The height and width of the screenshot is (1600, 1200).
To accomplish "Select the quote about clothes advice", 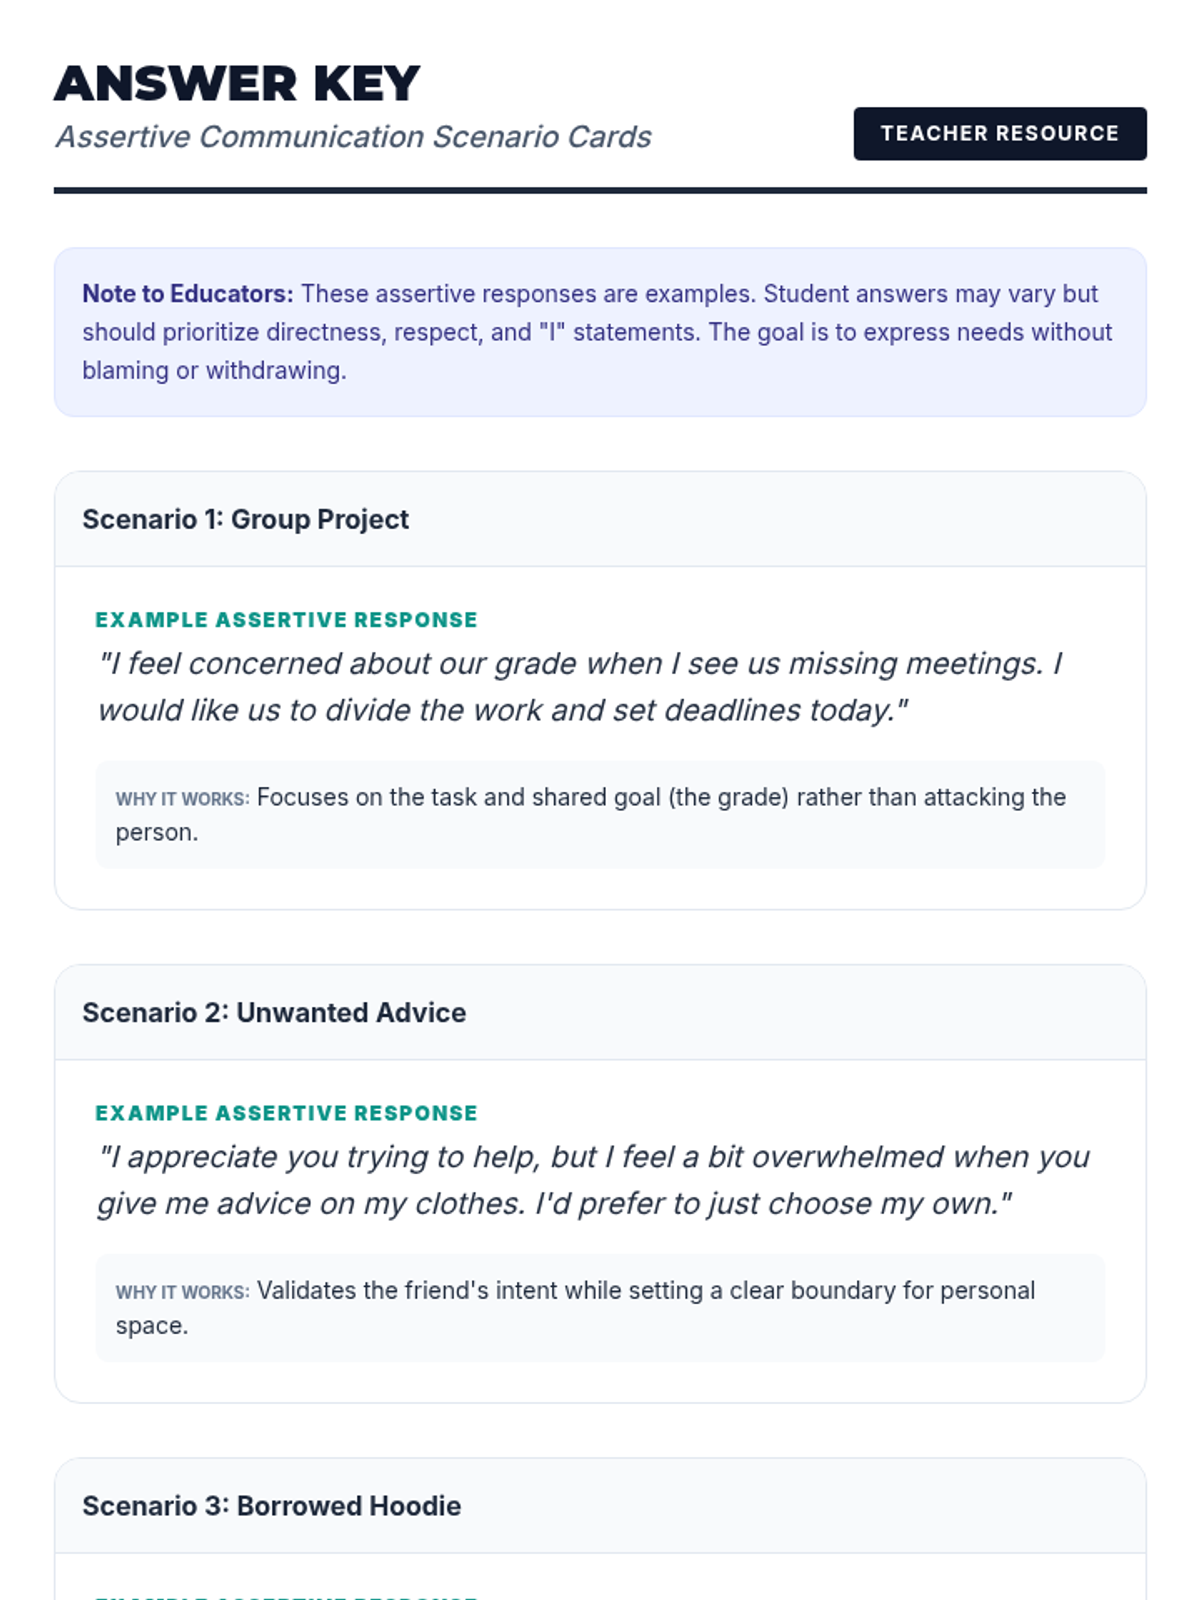I will coord(594,1179).
